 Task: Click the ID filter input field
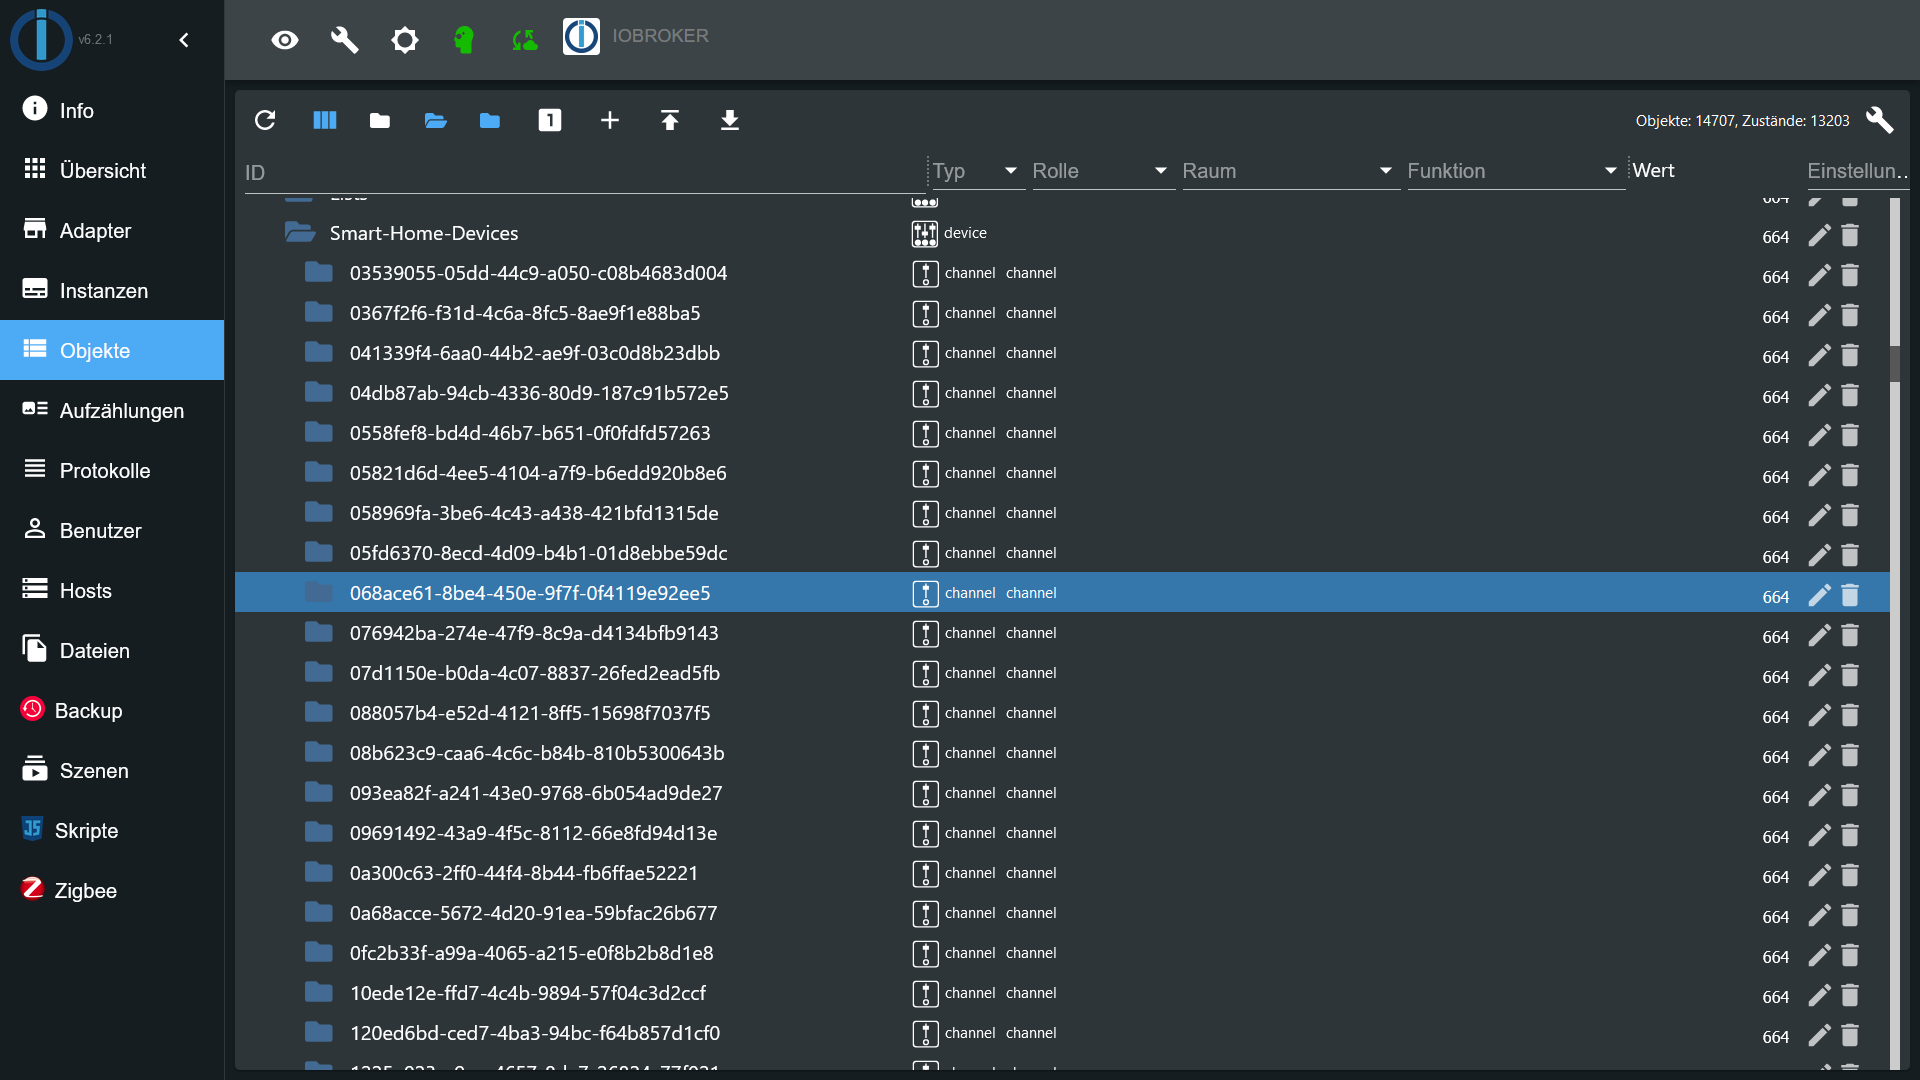tap(580, 172)
